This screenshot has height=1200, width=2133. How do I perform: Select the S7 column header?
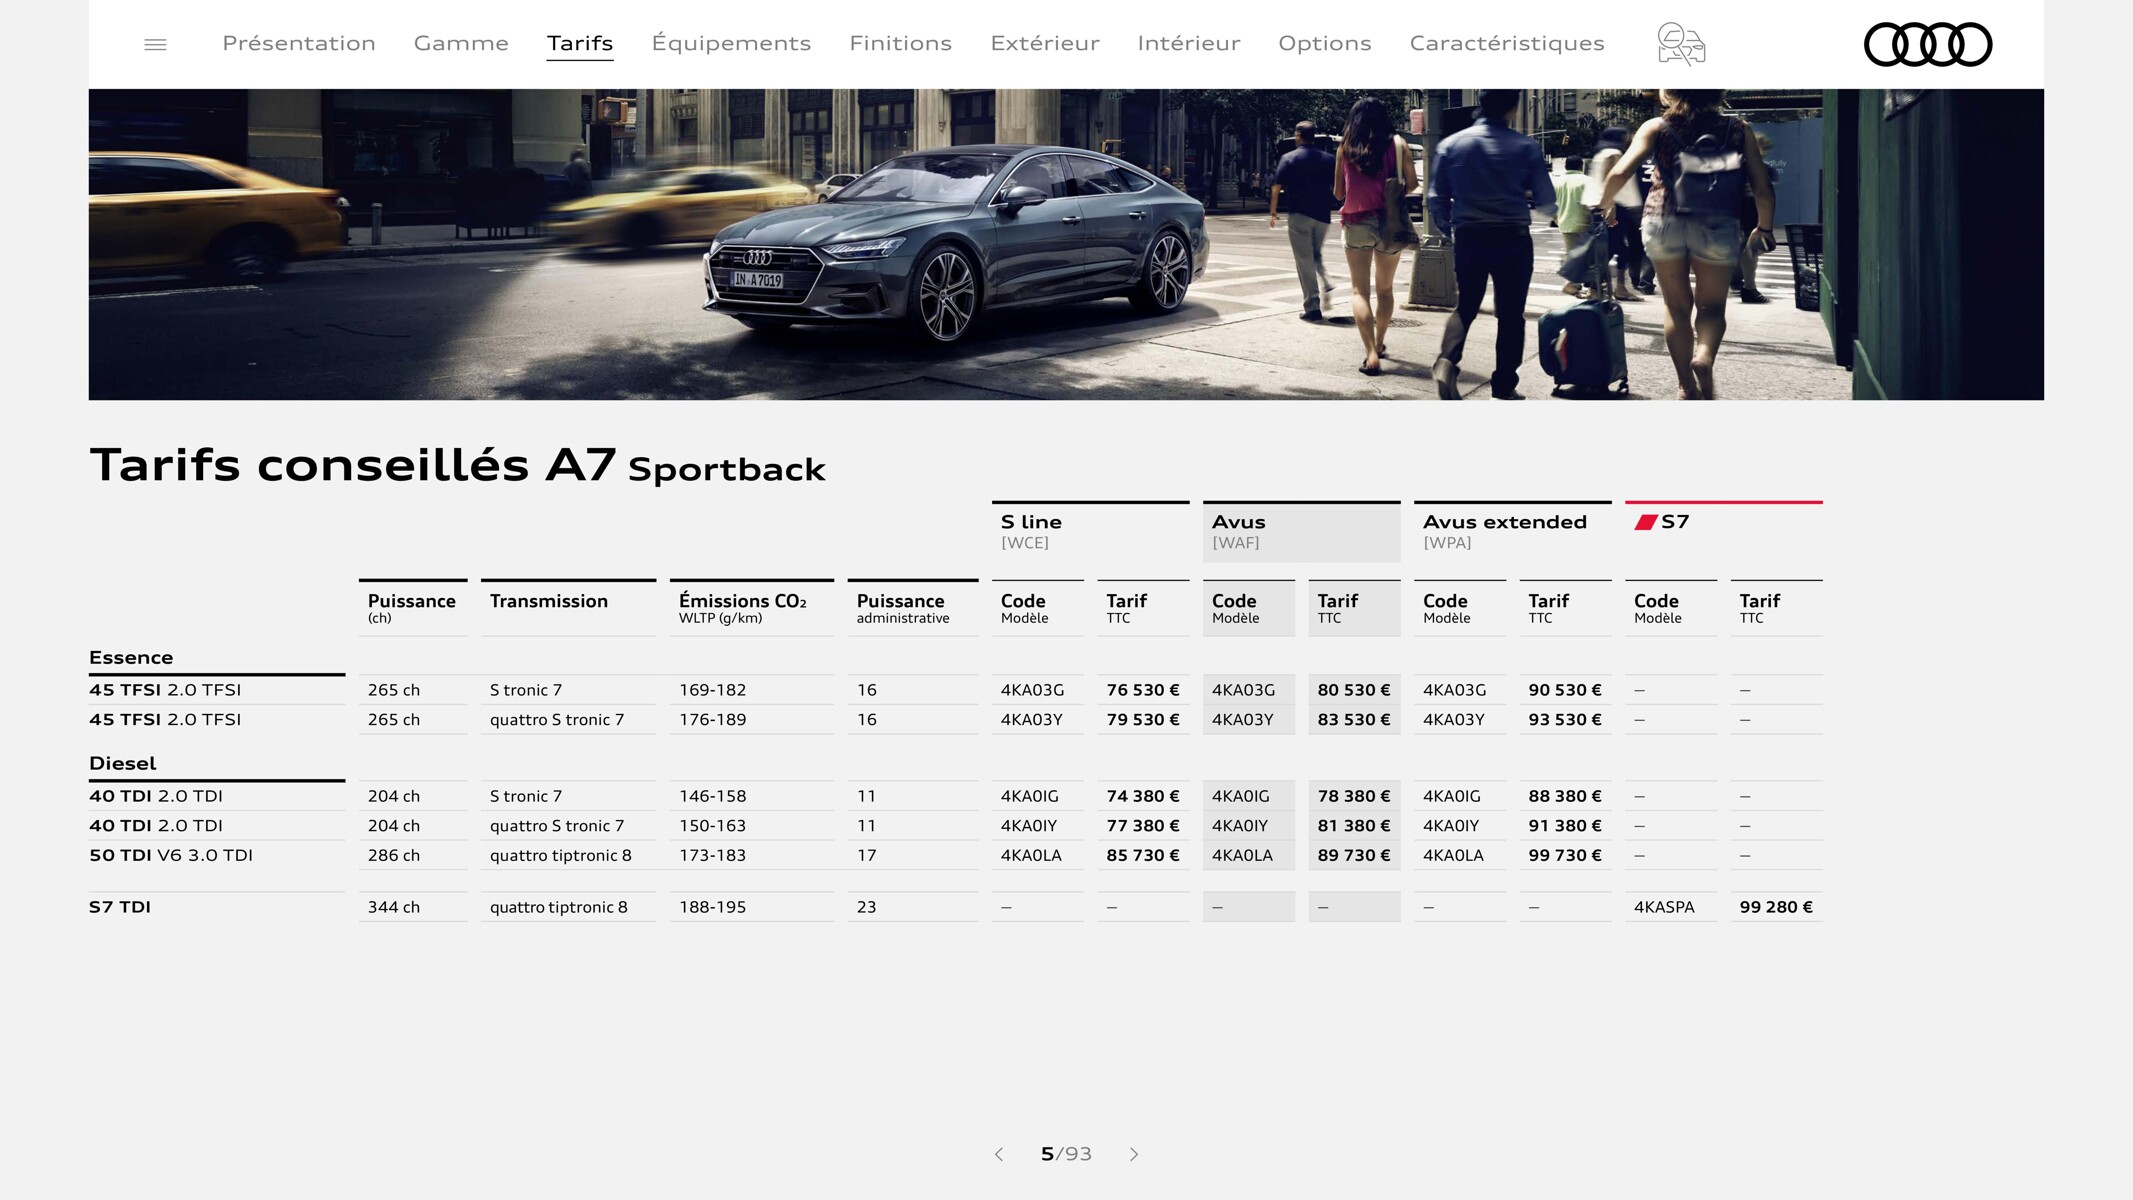pyautogui.click(x=1724, y=531)
